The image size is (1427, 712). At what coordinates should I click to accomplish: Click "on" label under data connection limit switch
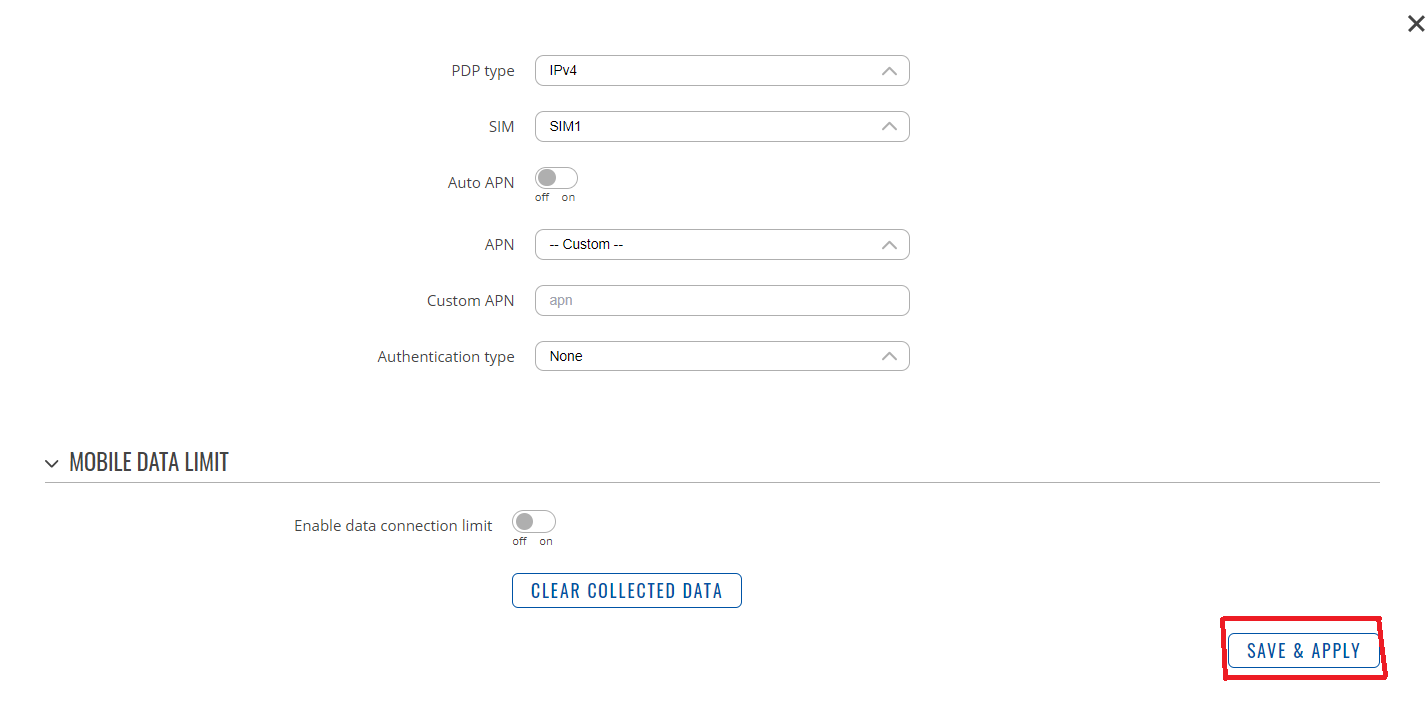(x=545, y=542)
